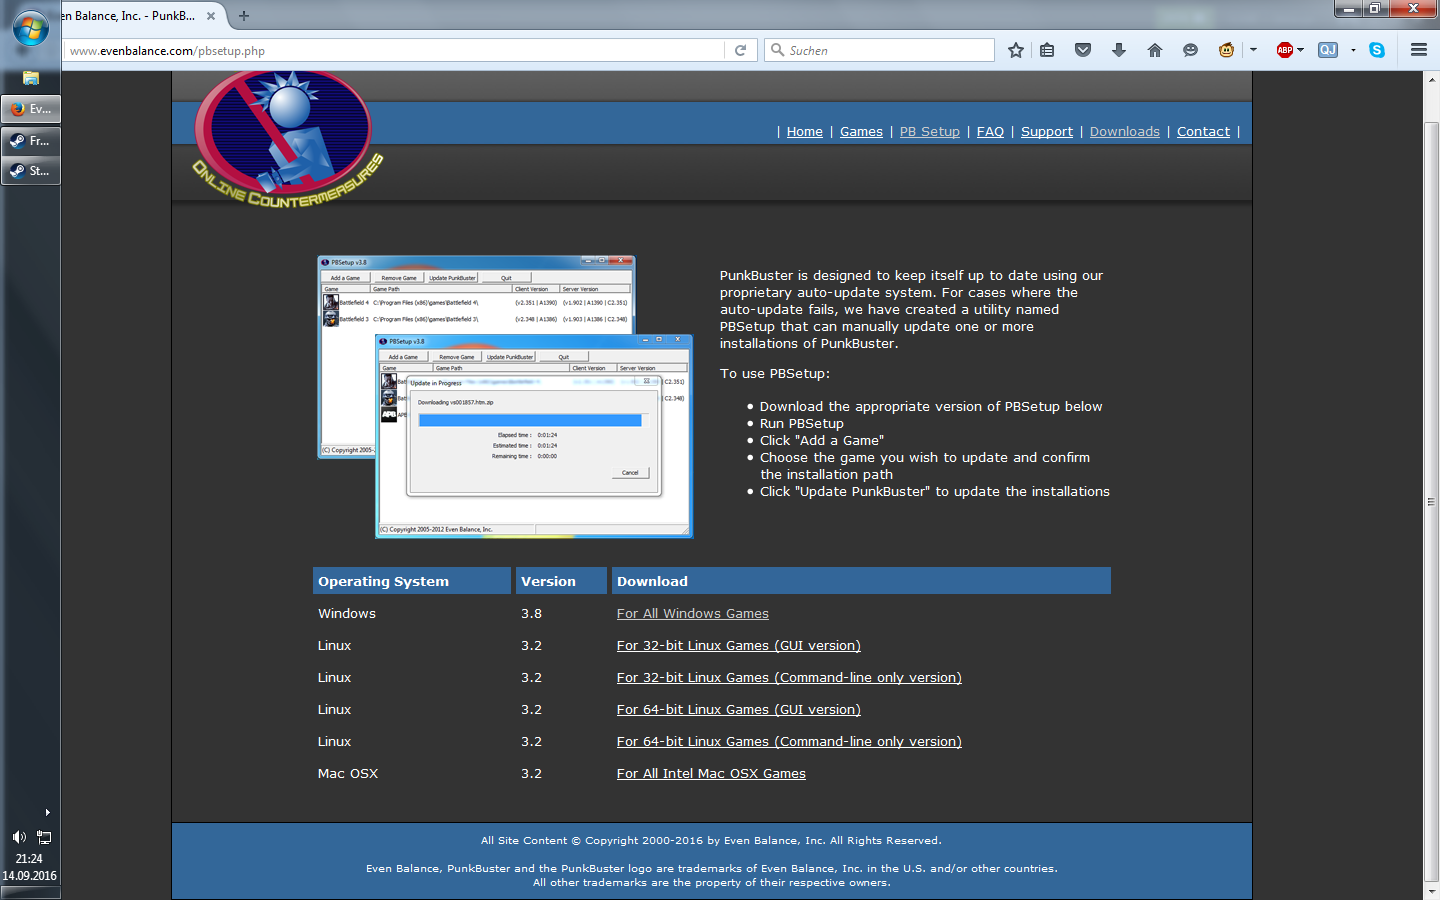The image size is (1440, 900).
Task: Expand the Adblock Plus dropdown arrow
Action: tap(1301, 50)
